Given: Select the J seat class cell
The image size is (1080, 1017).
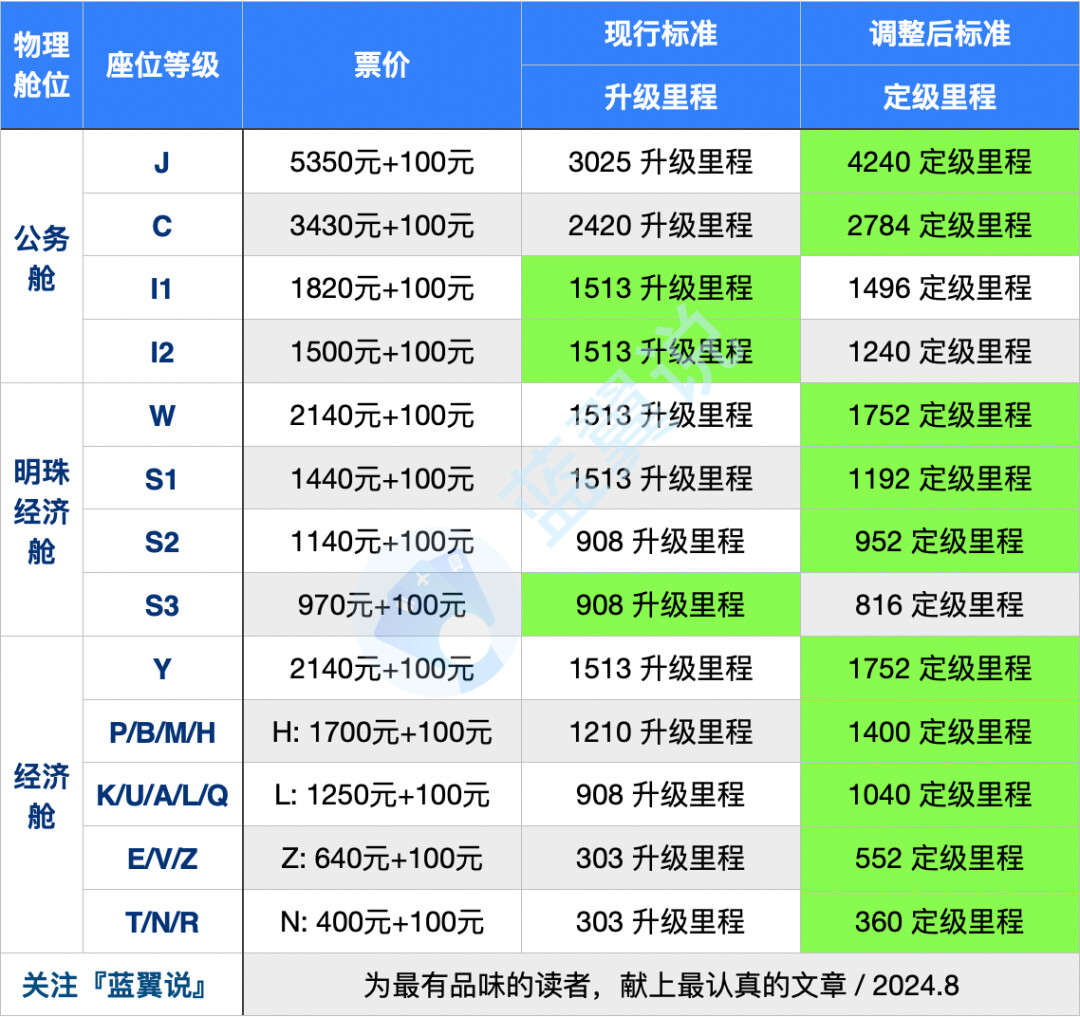Looking at the screenshot, I should tap(162, 162).
